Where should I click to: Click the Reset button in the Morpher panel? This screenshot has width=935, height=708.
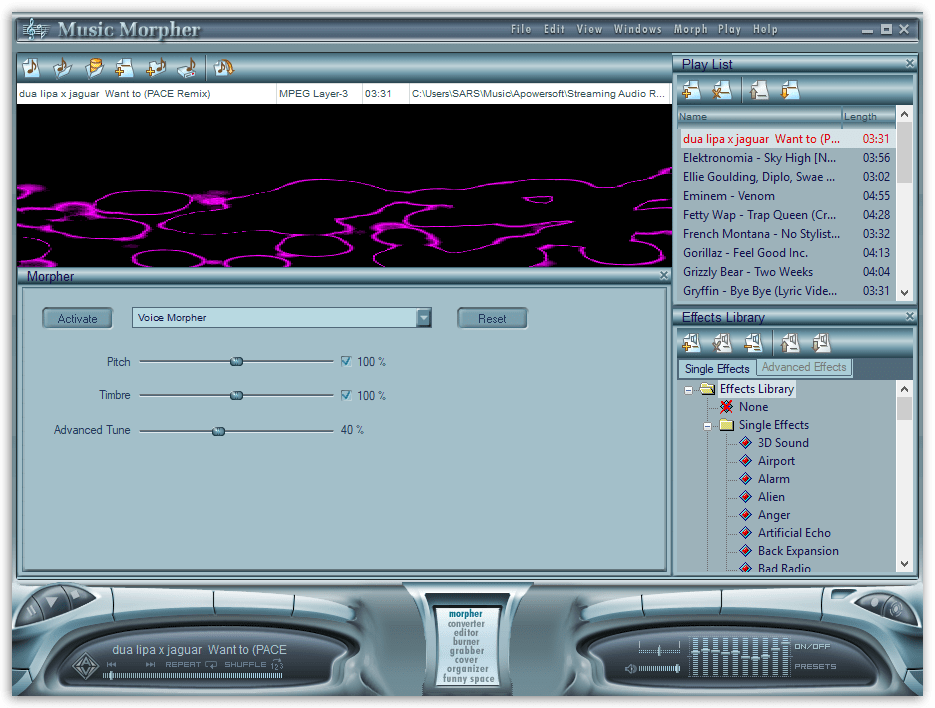(492, 319)
